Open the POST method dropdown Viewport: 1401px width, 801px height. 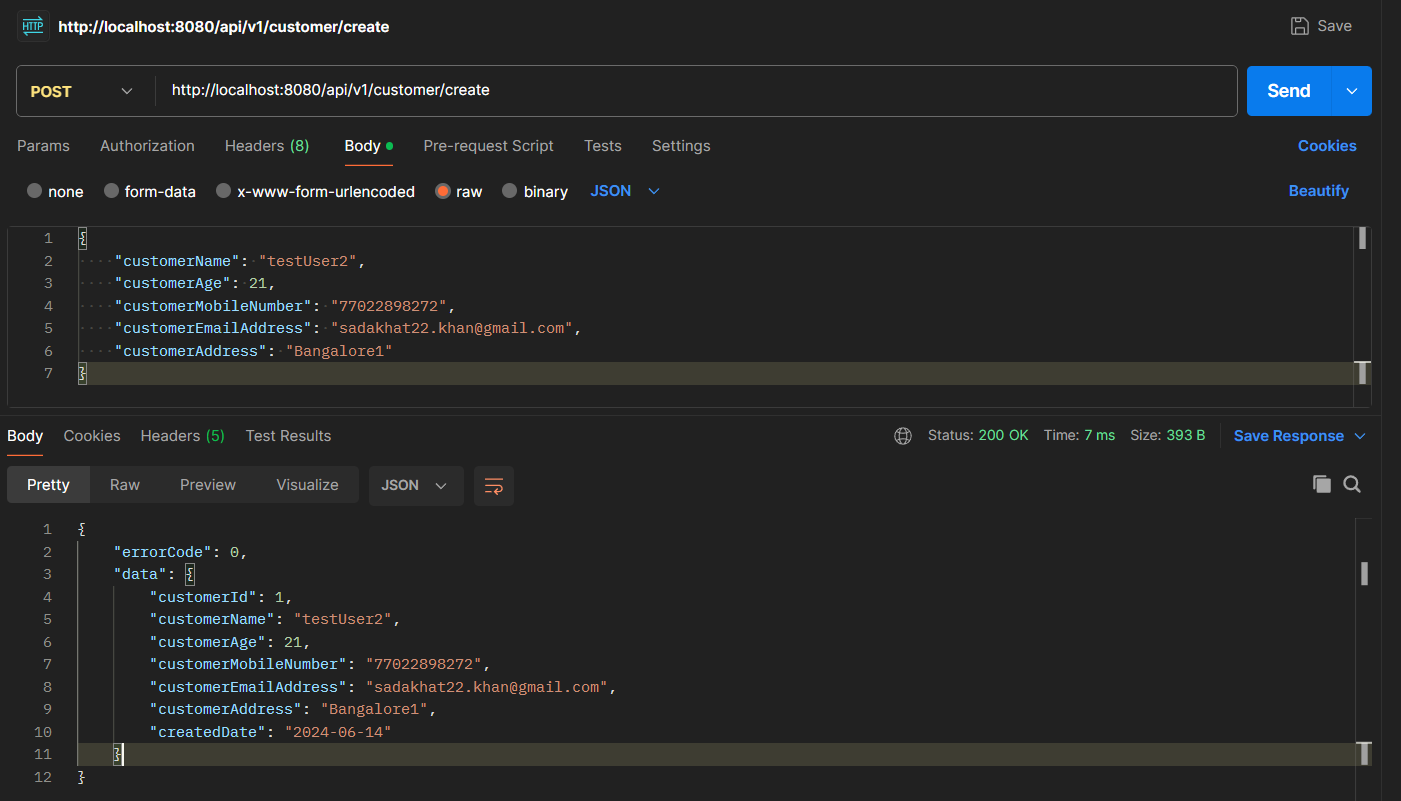[84, 91]
